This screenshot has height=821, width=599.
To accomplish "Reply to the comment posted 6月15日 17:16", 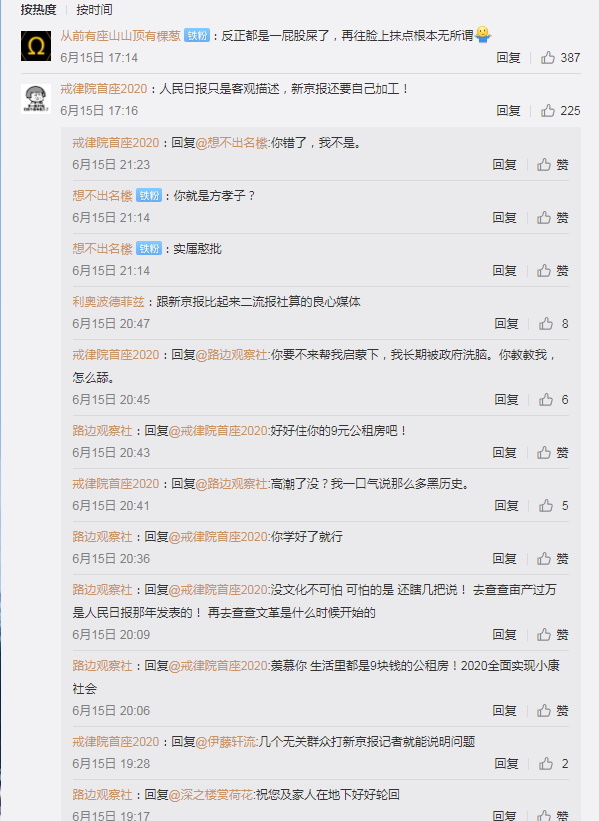I will [508, 110].
